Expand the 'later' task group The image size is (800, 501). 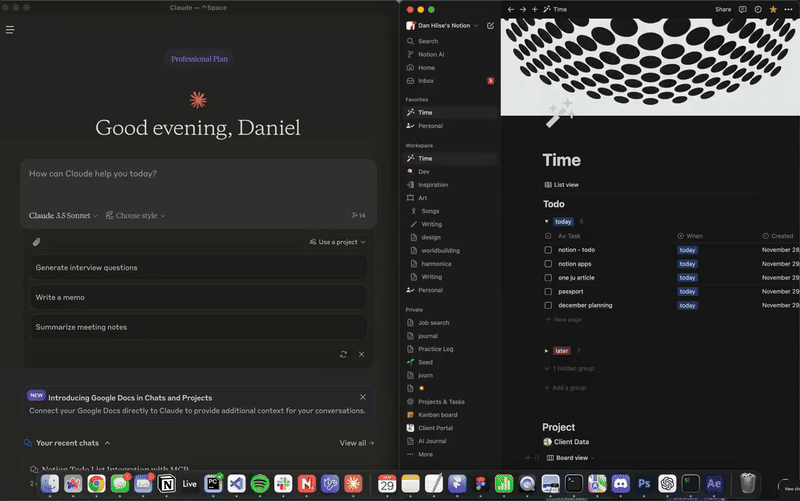click(546, 351)
